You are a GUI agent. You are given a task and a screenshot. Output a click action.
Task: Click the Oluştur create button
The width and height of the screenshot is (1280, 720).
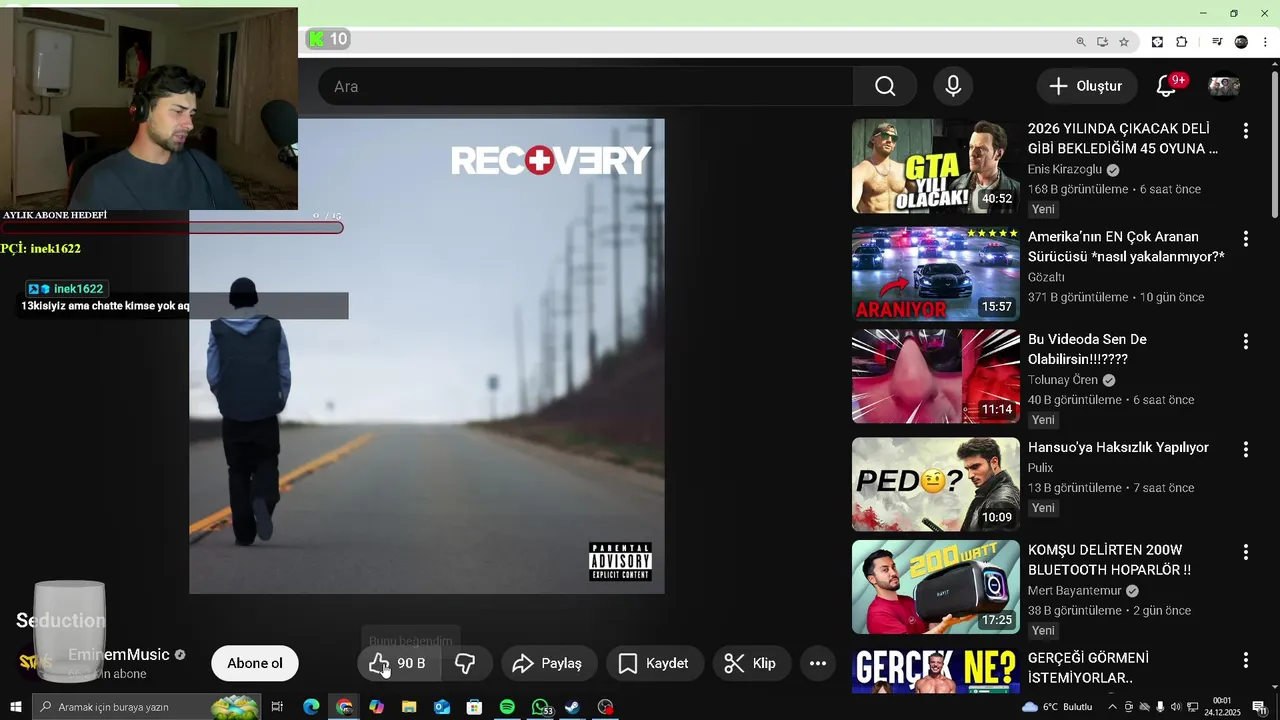coord(1086,86)
